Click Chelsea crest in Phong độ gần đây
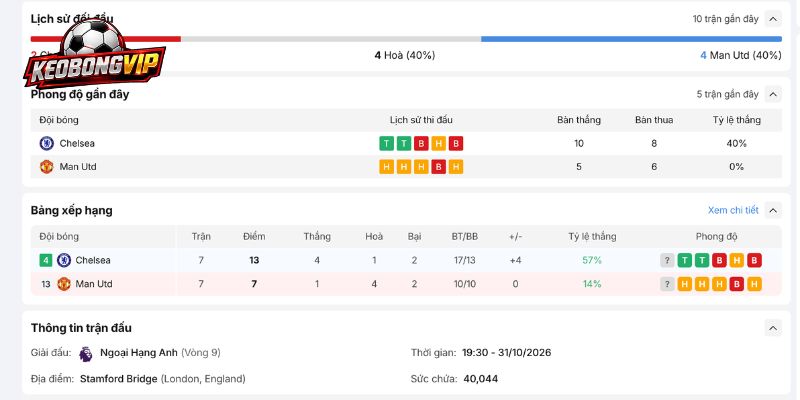Viewport: 800px width, 400px height. (x=46, y=143)
